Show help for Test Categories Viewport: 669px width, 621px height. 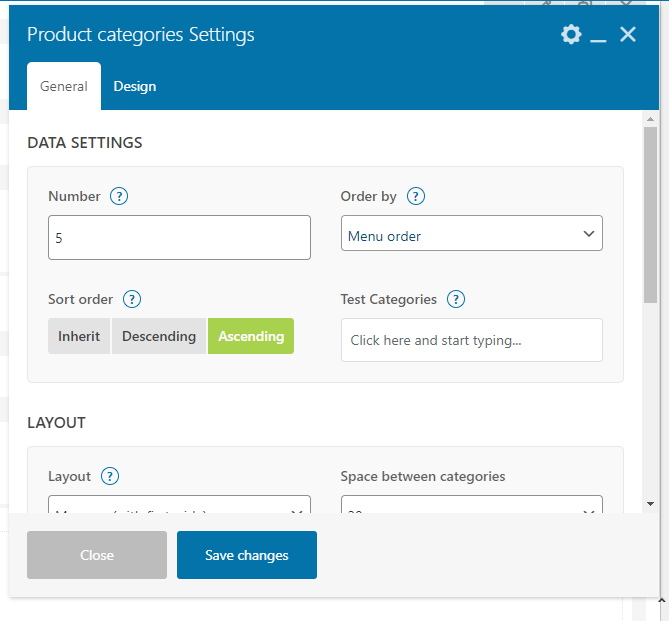click(456, 299)
